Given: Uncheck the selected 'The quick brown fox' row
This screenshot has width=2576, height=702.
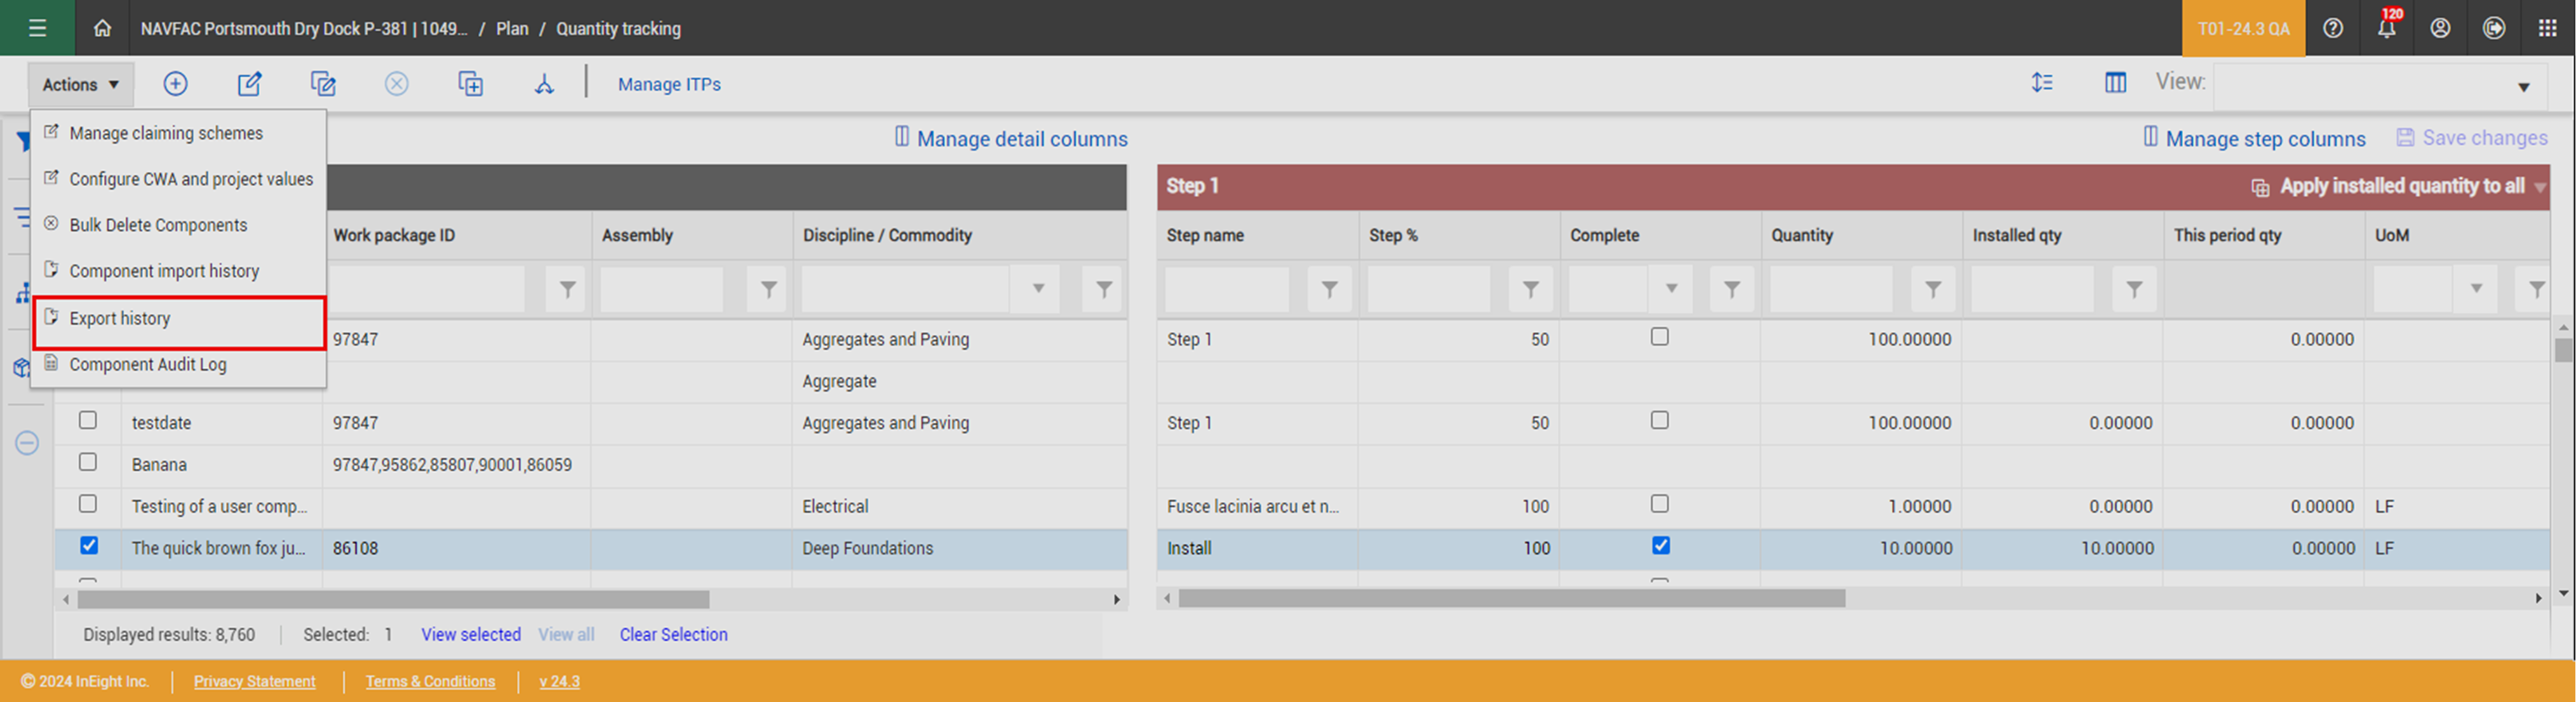Looking at the screenshot, I should [x=89, y=546].
